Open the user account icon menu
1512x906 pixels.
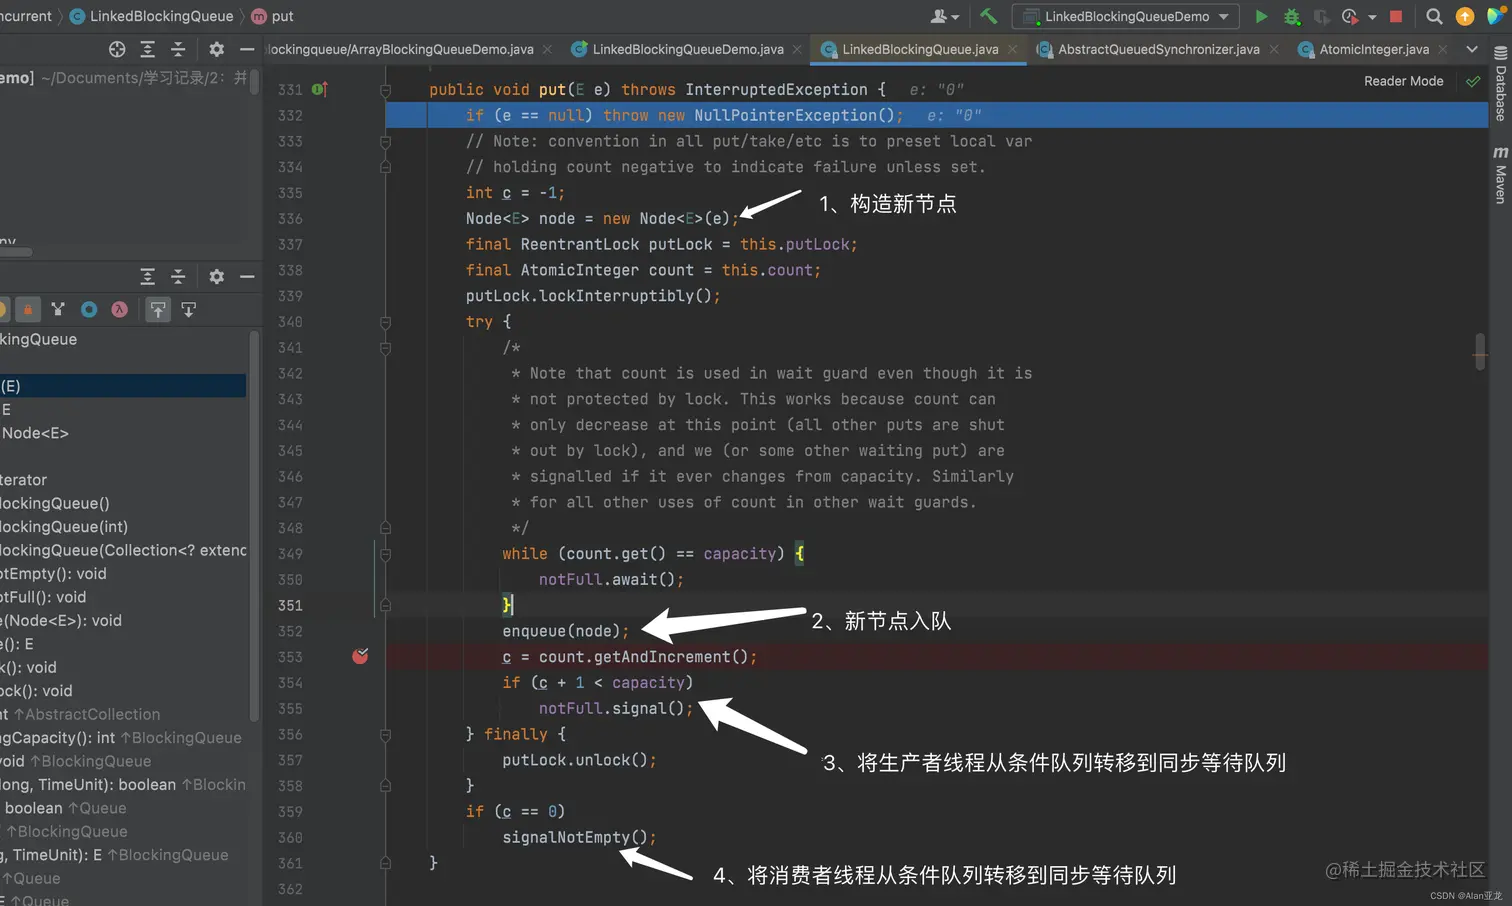click(x=944, y=16)
